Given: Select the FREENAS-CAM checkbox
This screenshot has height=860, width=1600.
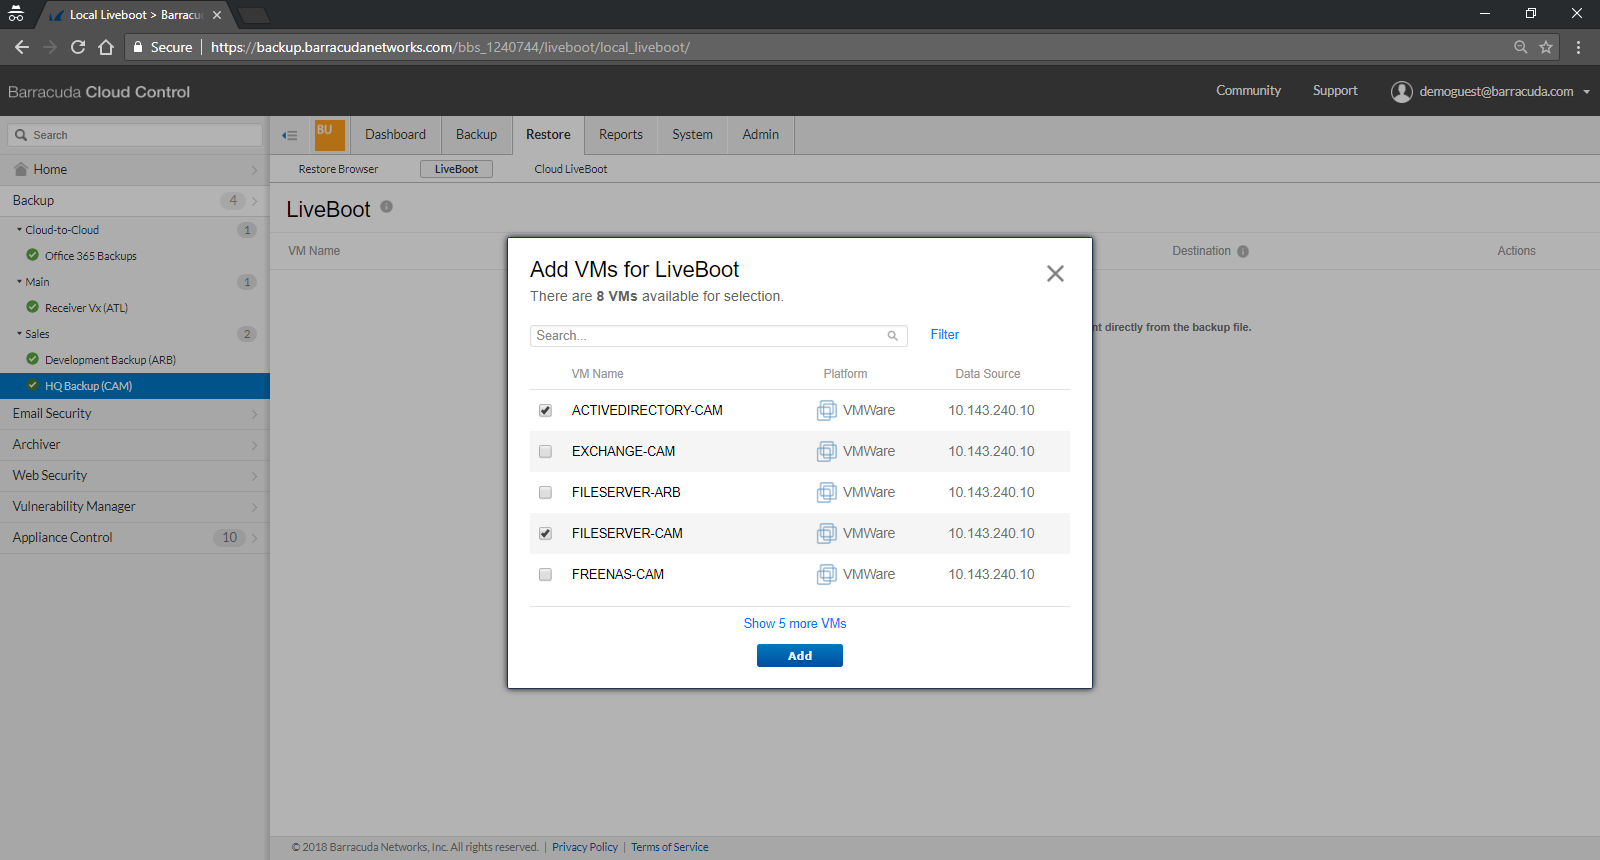Looking at the screenshot, I should tap(545, 575).
